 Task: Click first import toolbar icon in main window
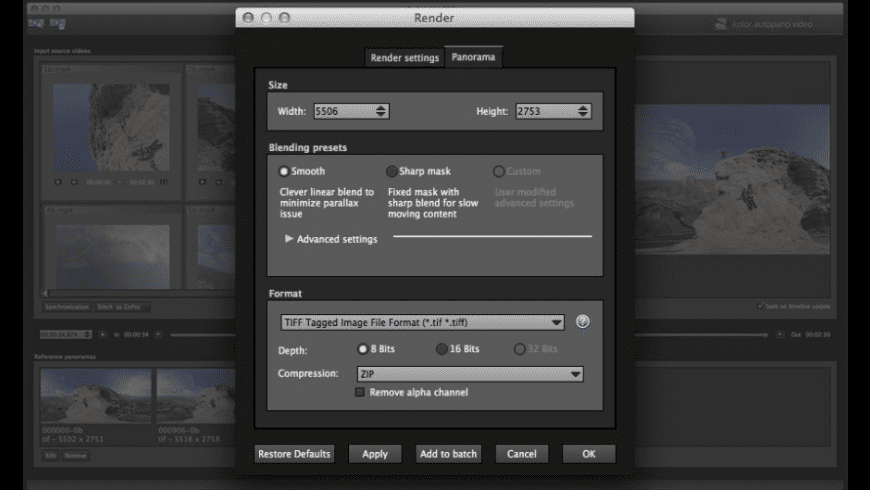[36, 23]
